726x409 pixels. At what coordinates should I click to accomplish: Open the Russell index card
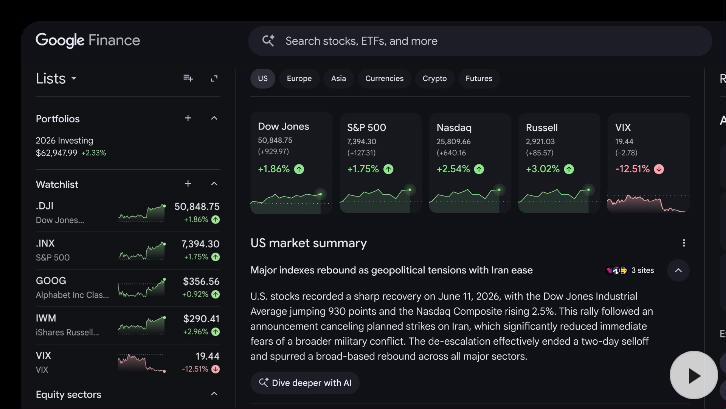[559, 163]
